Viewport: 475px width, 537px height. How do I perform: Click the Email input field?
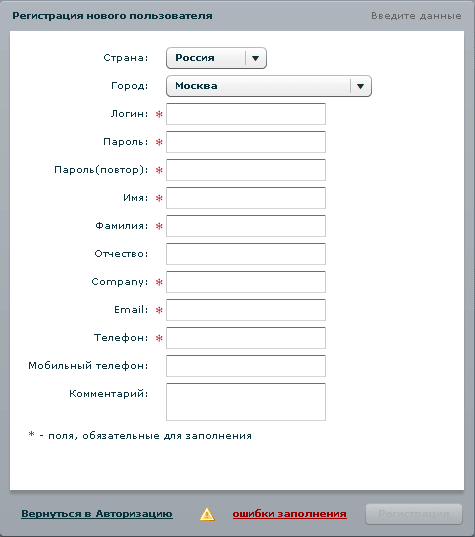[x=246, y=310]
